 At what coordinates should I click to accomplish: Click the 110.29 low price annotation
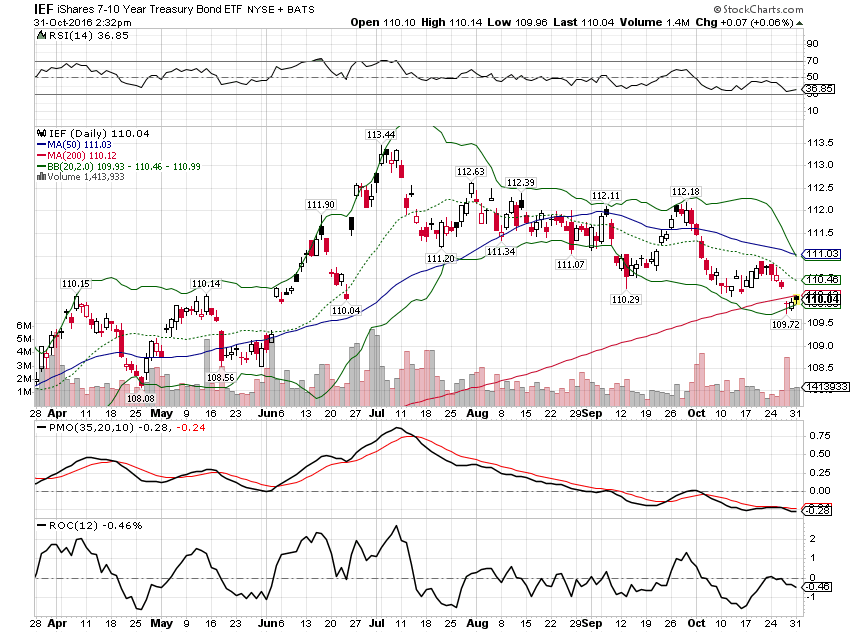tap(626, 299)
